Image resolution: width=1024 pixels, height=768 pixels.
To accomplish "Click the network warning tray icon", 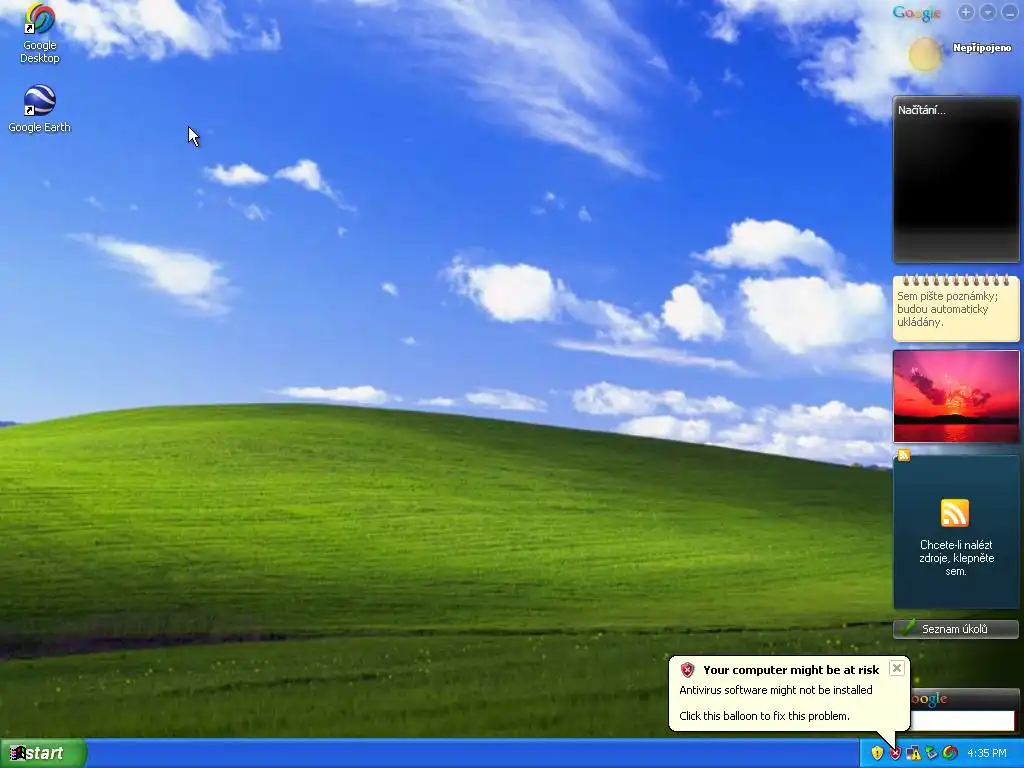I will coord(913,753).
